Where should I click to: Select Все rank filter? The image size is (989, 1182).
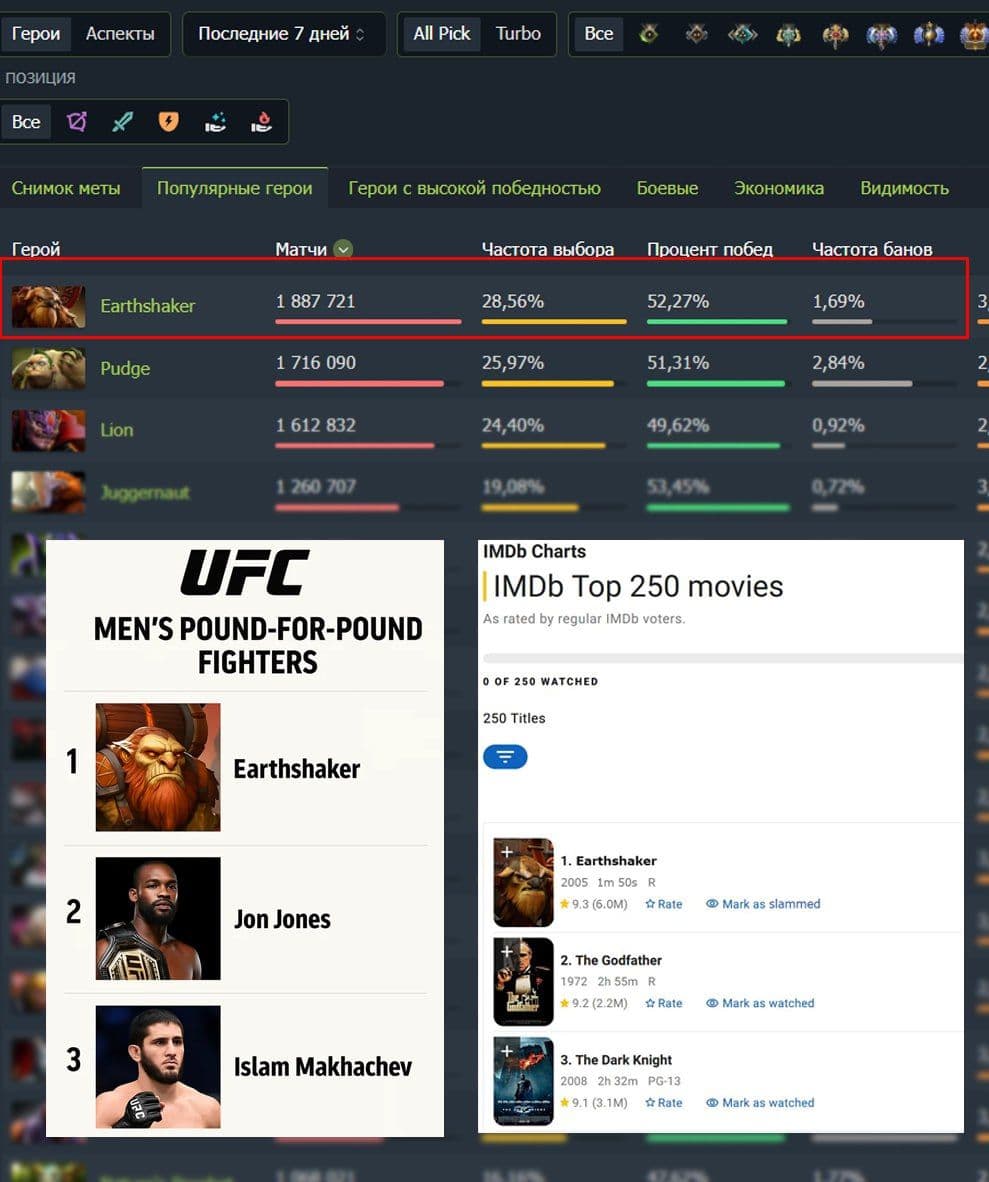(599, 34)
